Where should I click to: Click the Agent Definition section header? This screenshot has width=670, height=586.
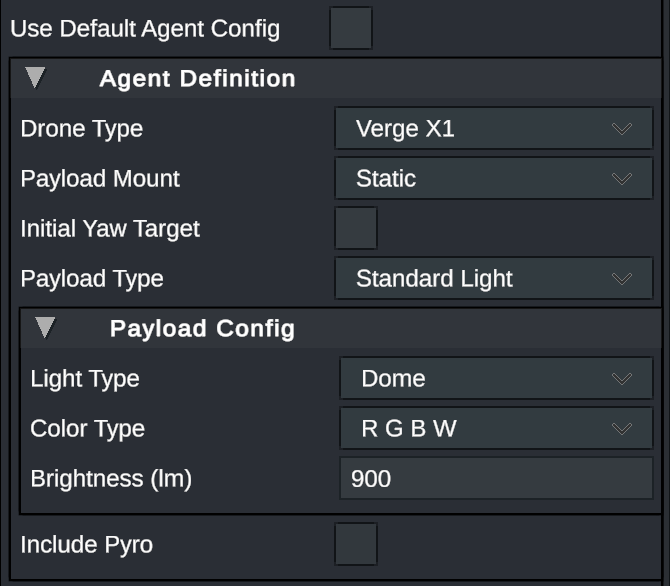tap(336, 78)
